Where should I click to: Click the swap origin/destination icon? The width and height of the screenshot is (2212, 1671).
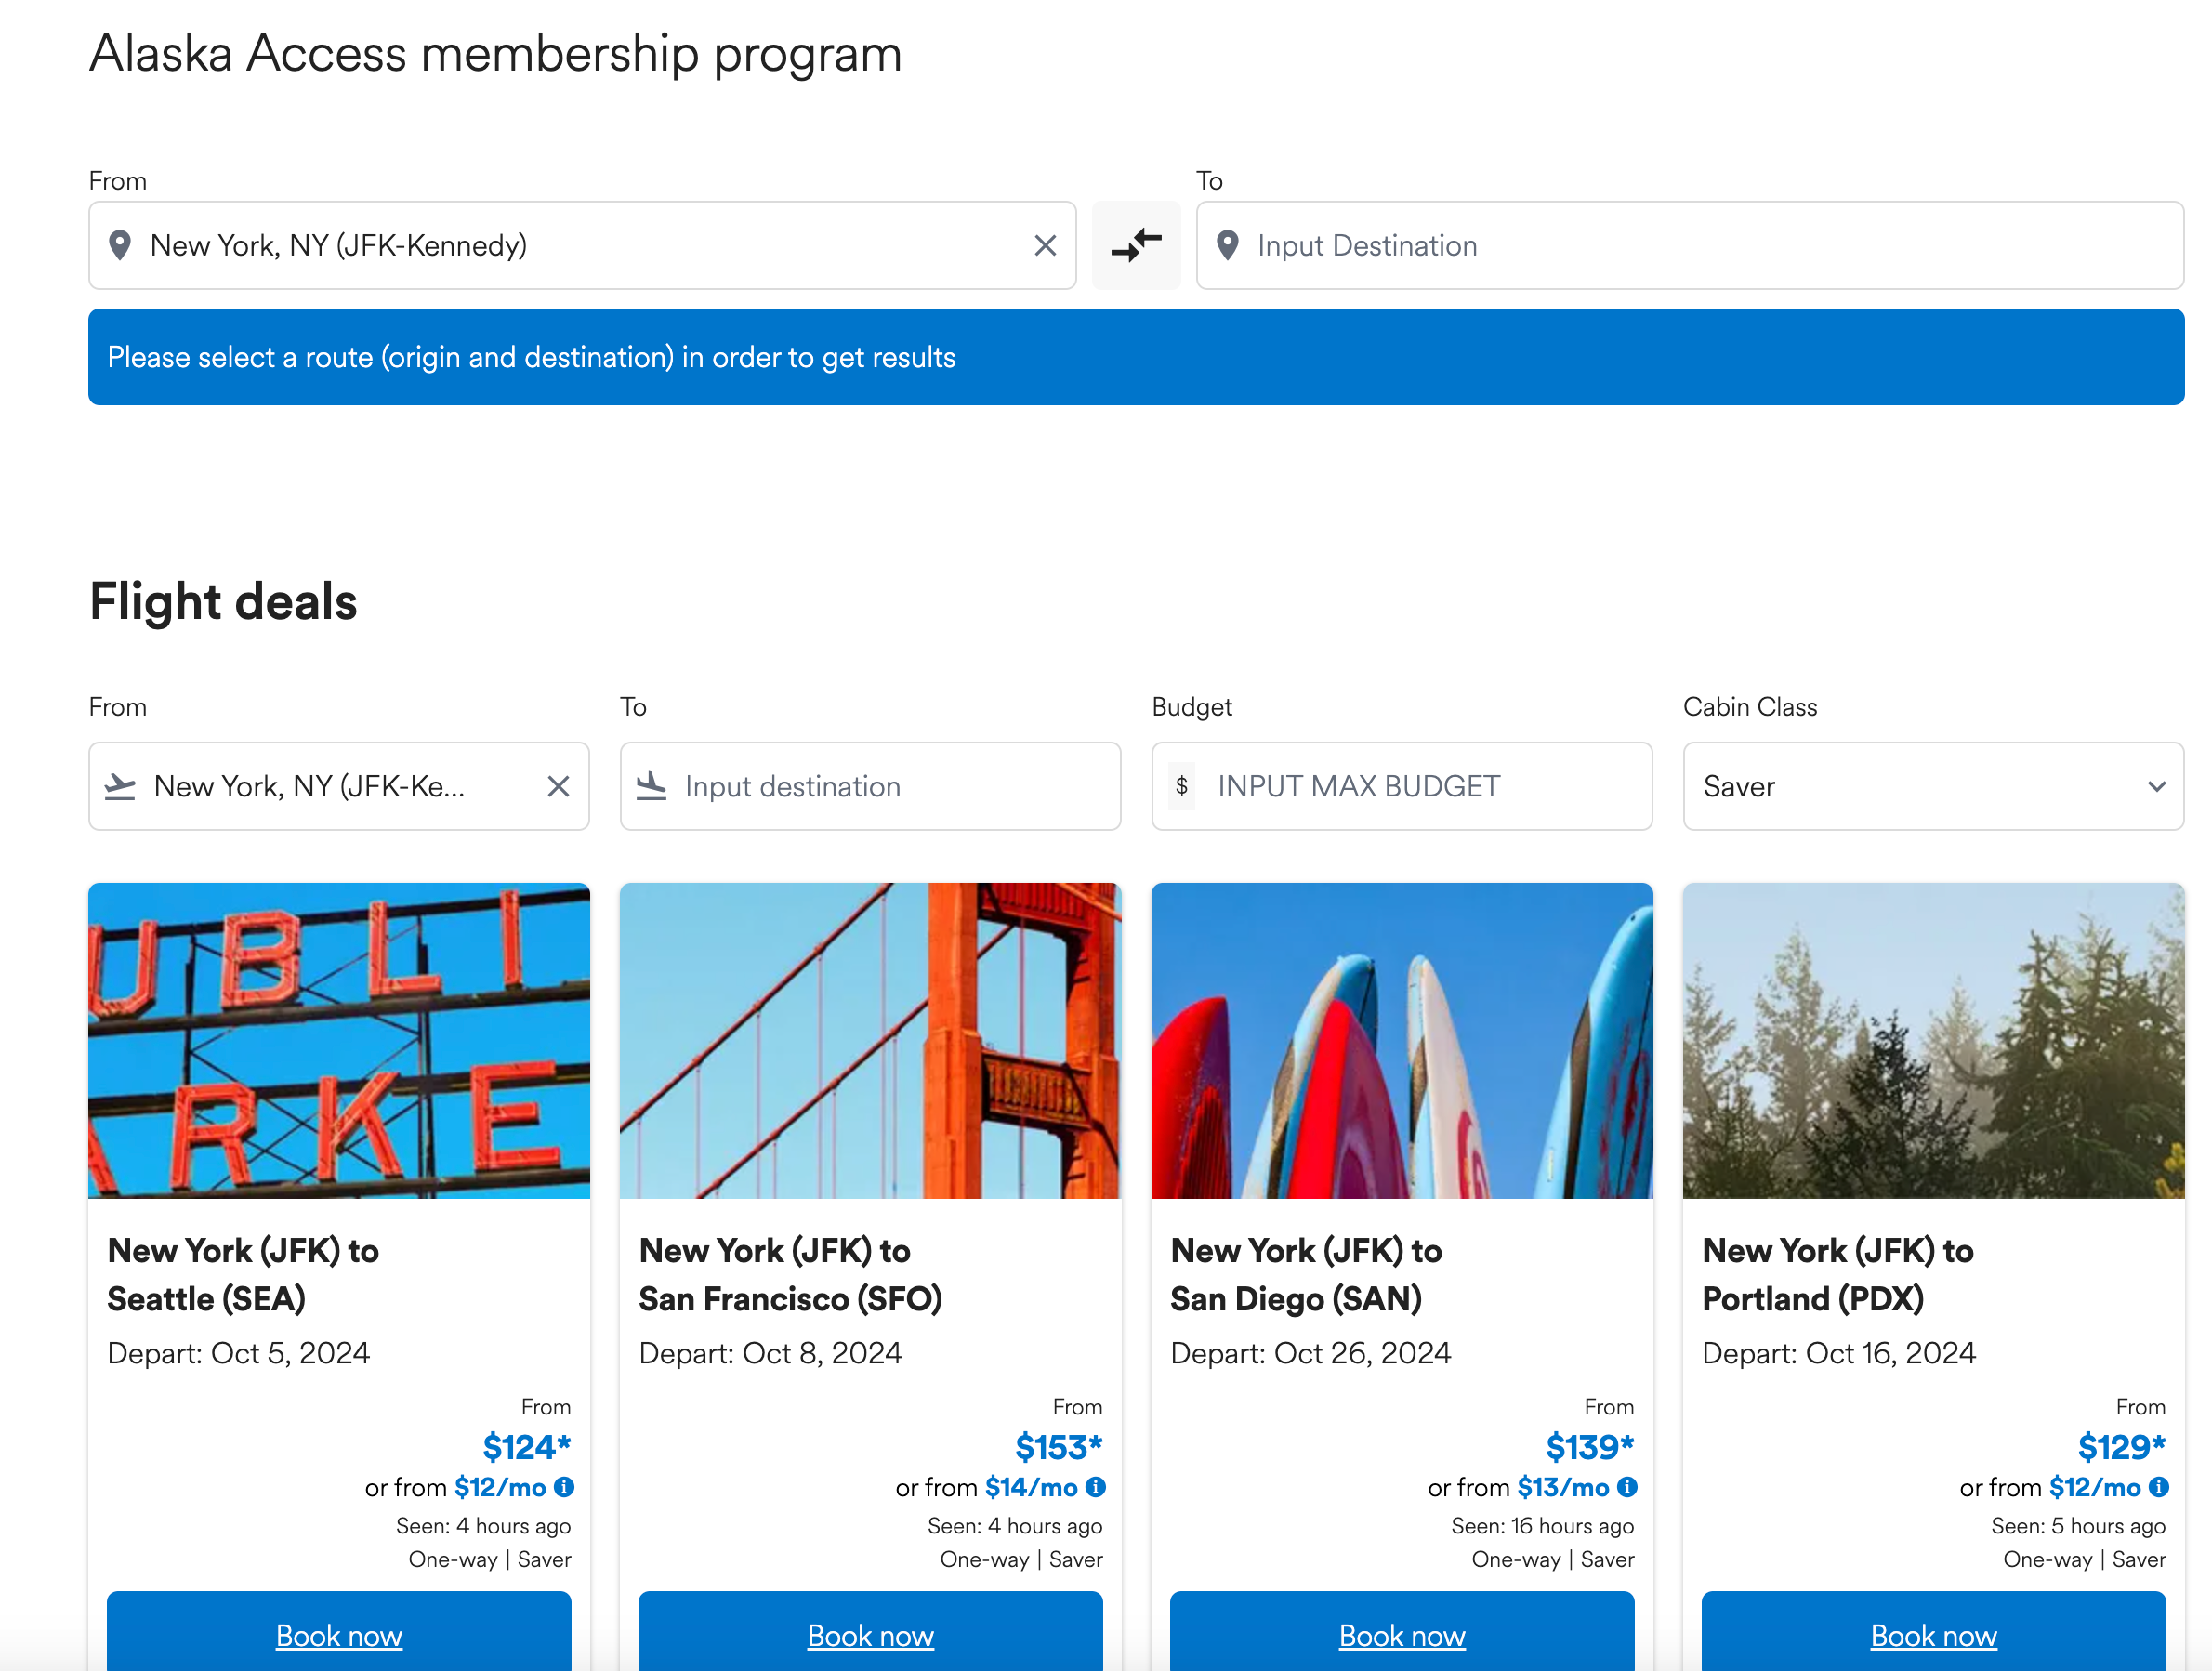[x=1136, y=244]
